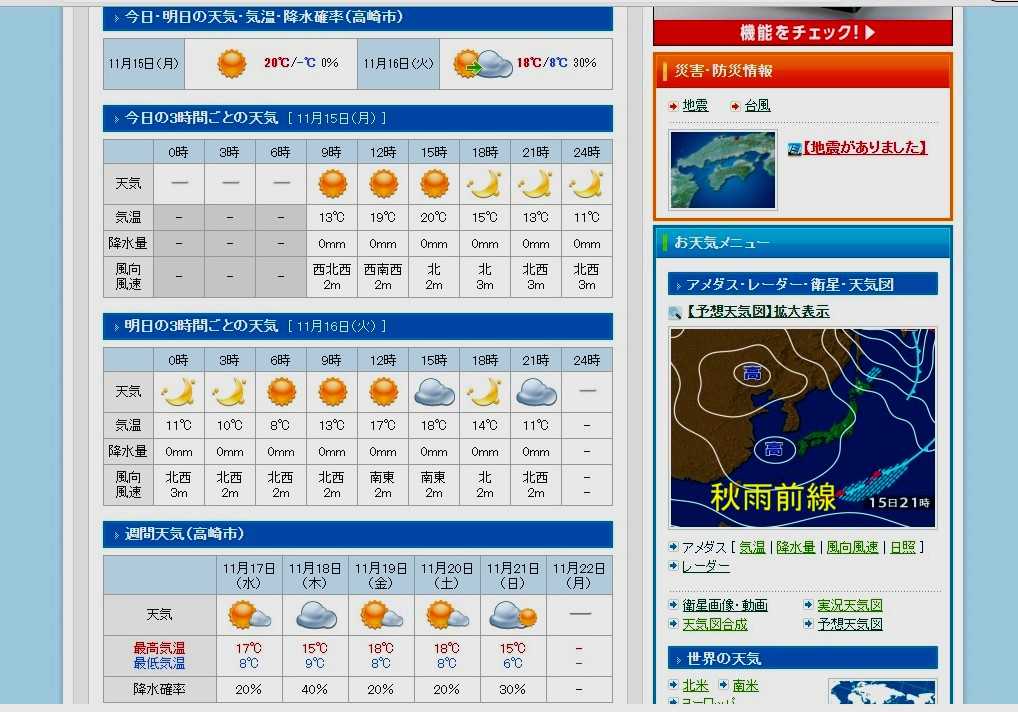The height and width of the screenshot is (712, 1018).
Task: Click the November 18 cloudy weekly icon
Action: point(316,615)
